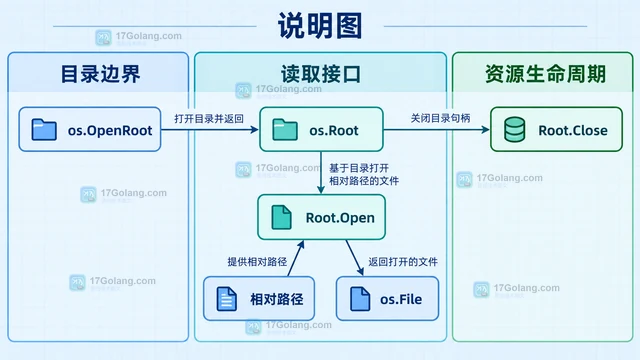Select the os.Root label
Screen dimensions: 640x360
[334, 131]
